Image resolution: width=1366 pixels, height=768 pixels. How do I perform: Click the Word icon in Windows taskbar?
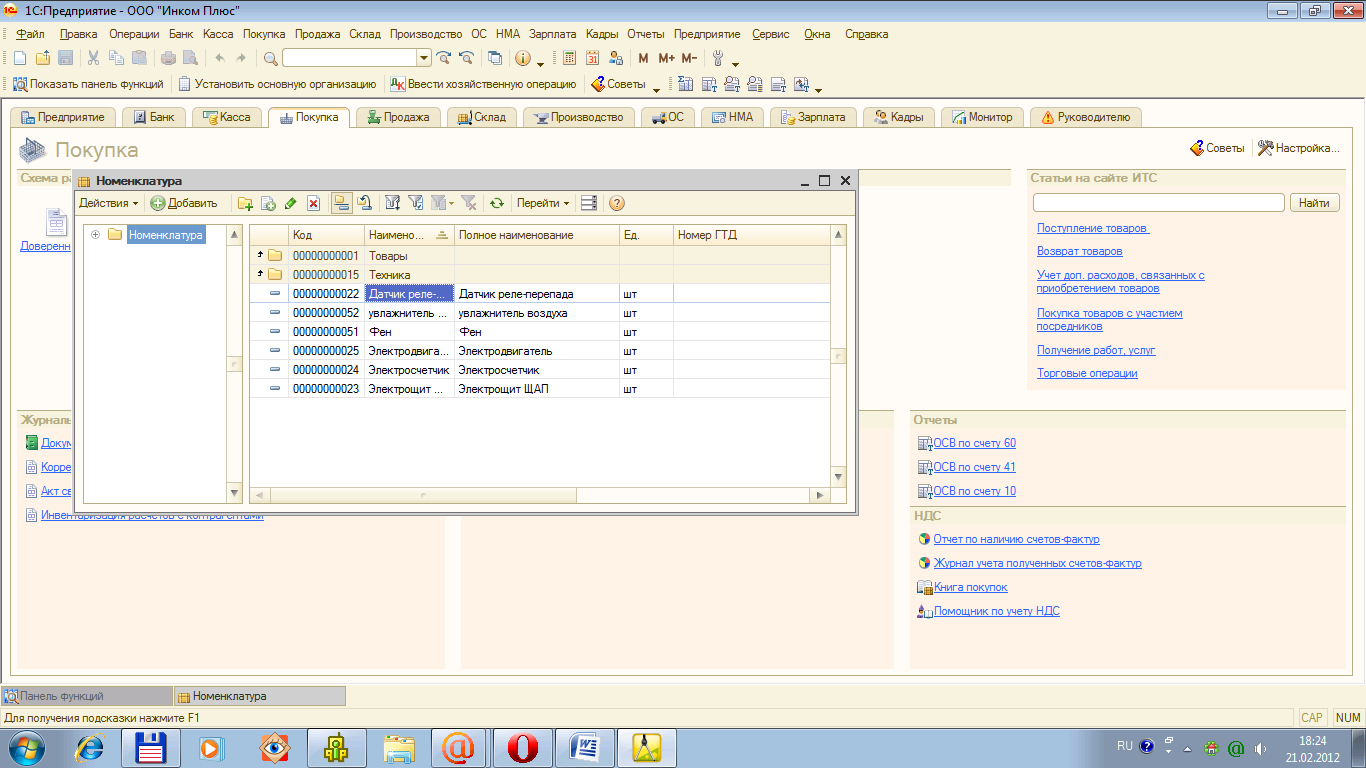pos(584,746)
